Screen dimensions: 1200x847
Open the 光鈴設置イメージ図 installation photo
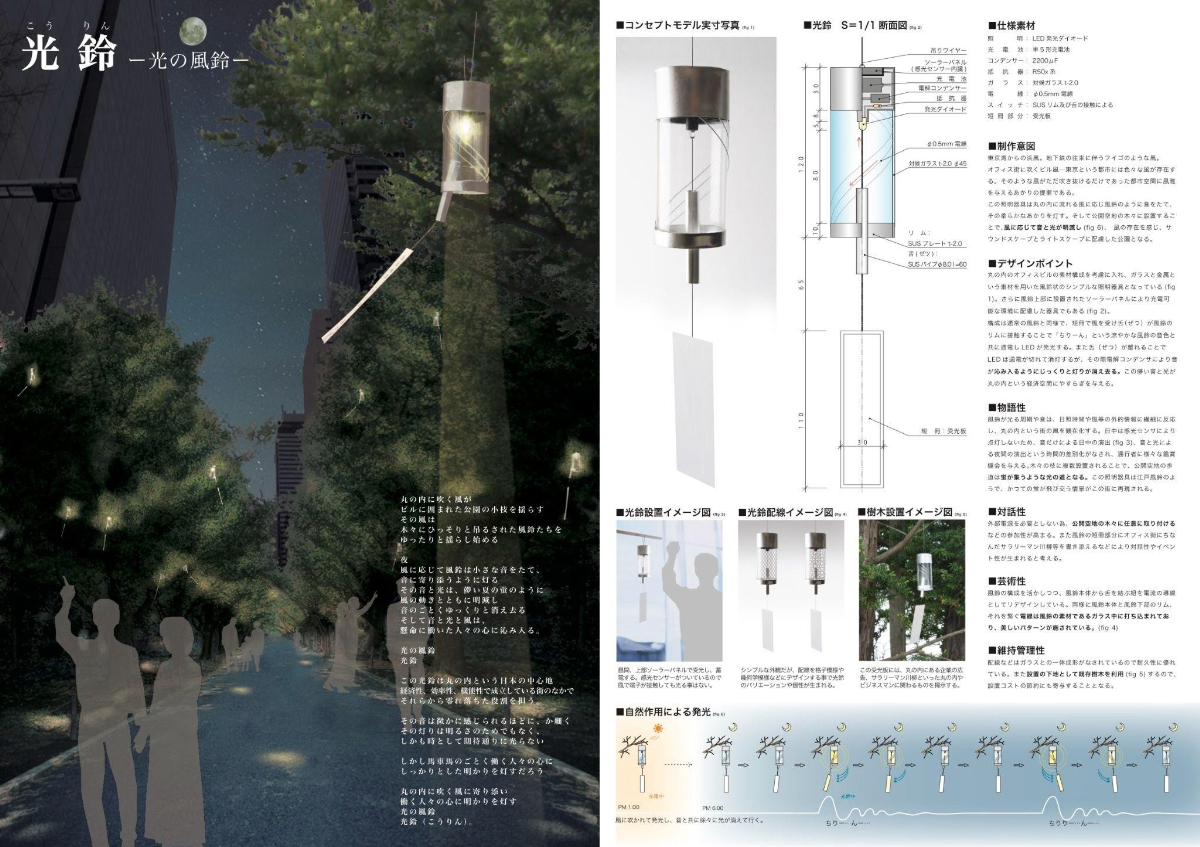tap(671, 590)
